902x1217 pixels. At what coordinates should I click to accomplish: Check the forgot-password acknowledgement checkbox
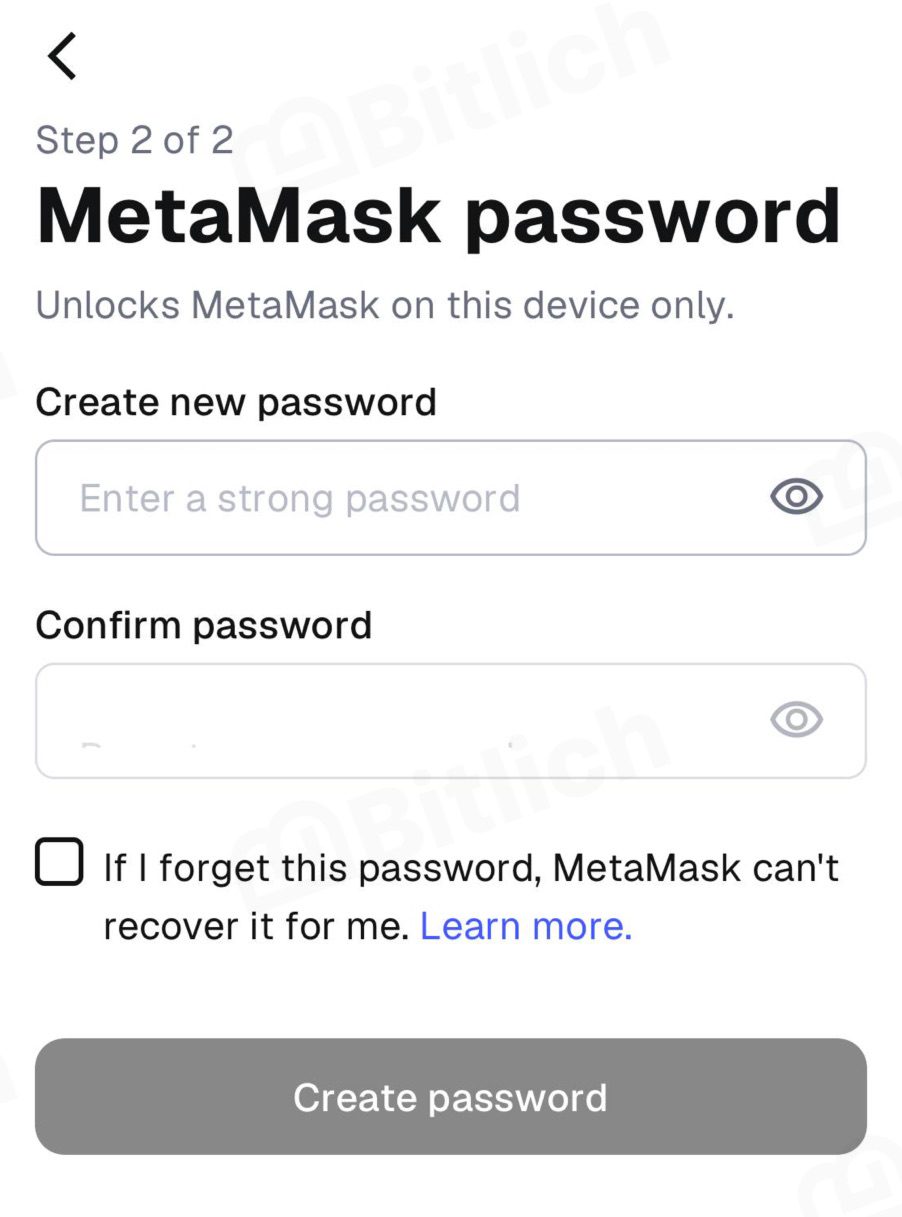click(59, 862)
